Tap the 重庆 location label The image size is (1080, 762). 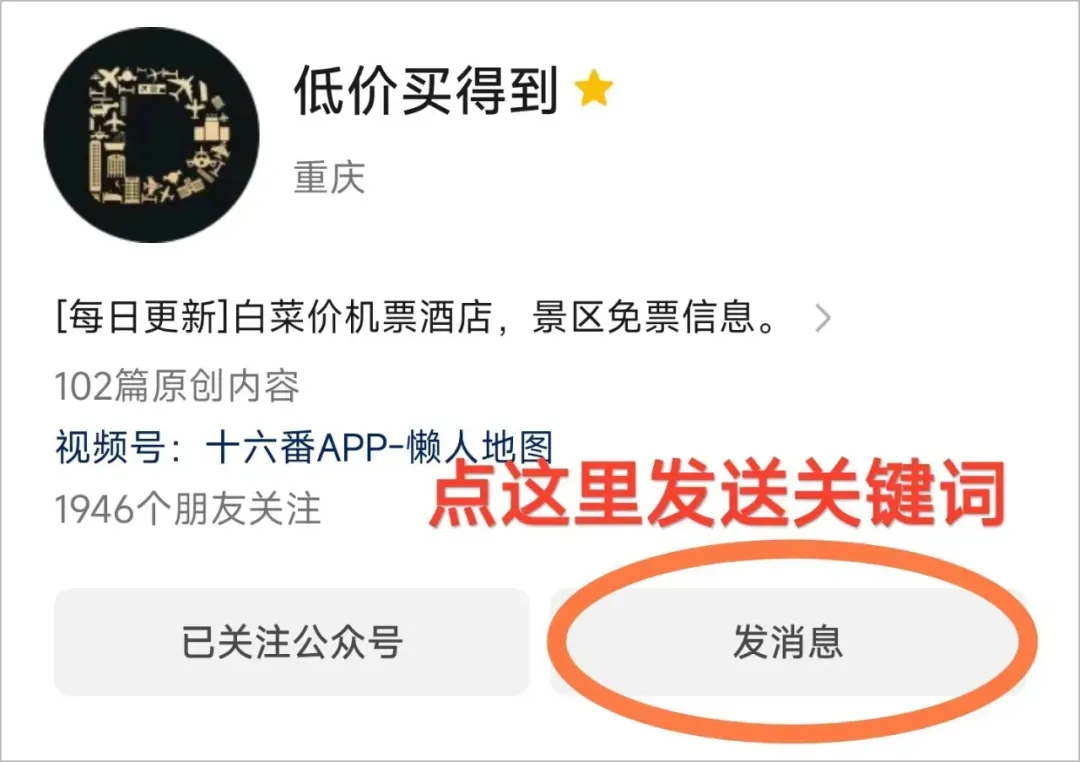click(x=329, y=178)
